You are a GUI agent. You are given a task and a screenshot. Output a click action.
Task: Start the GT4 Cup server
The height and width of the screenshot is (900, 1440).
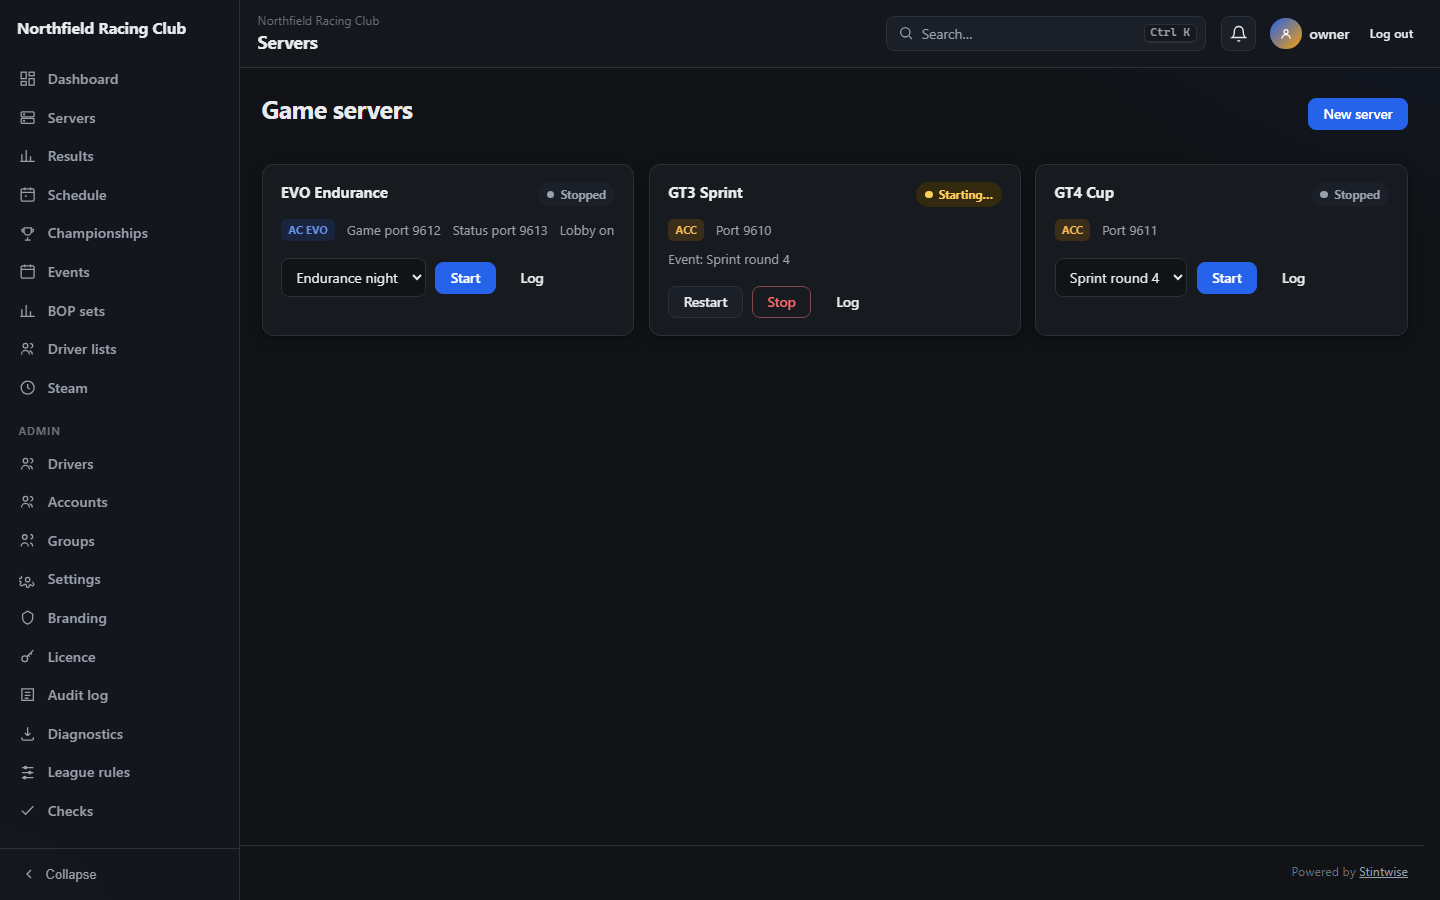pos(1226,278)
